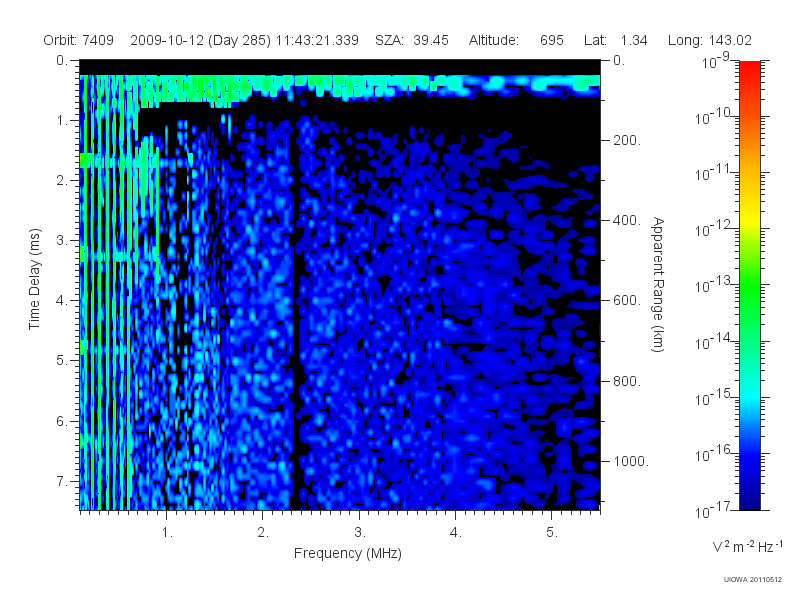Click the frequency tick label '3.'
Image resolution: width=800 pixels, height=600 pixels.
coord(360,533)
